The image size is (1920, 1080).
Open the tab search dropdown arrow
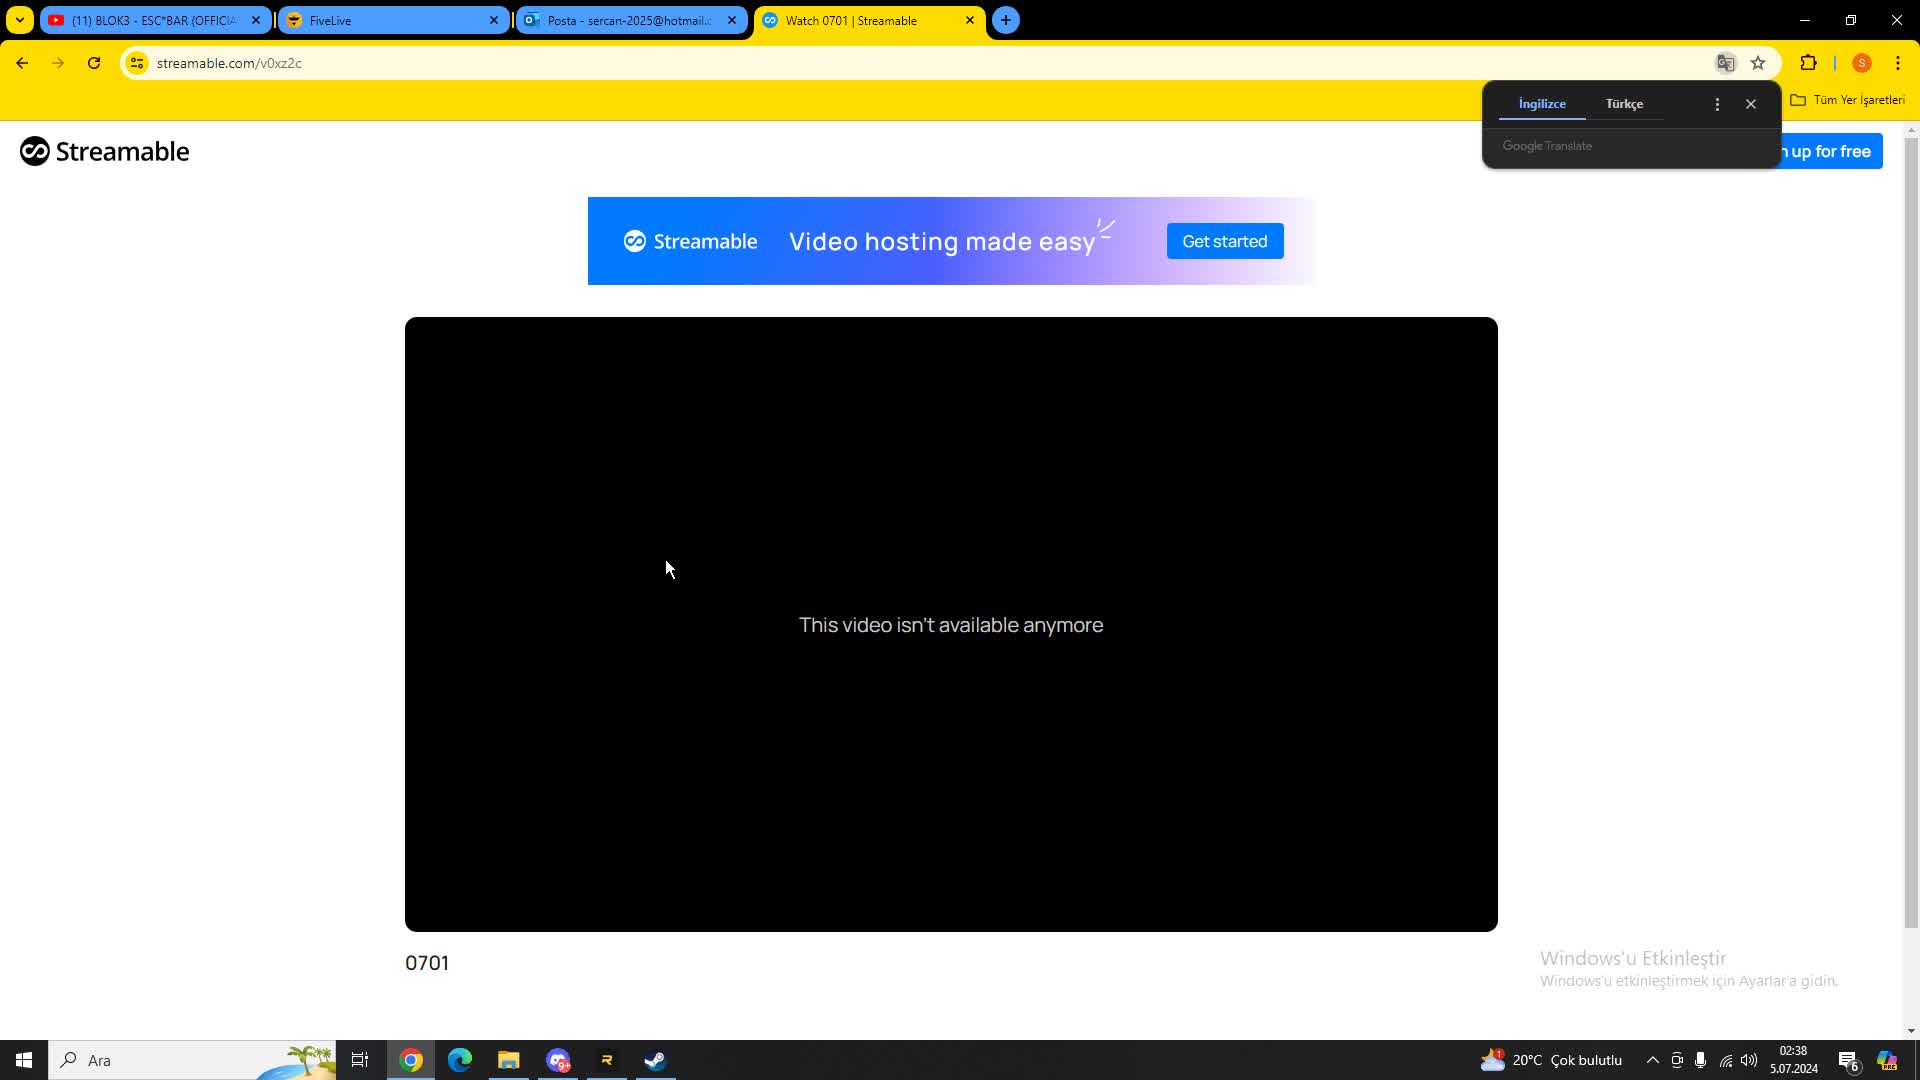click(x=19, y=20)
